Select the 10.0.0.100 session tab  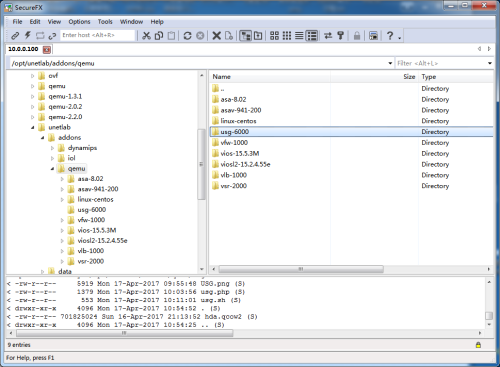click(x=23, y=49)
